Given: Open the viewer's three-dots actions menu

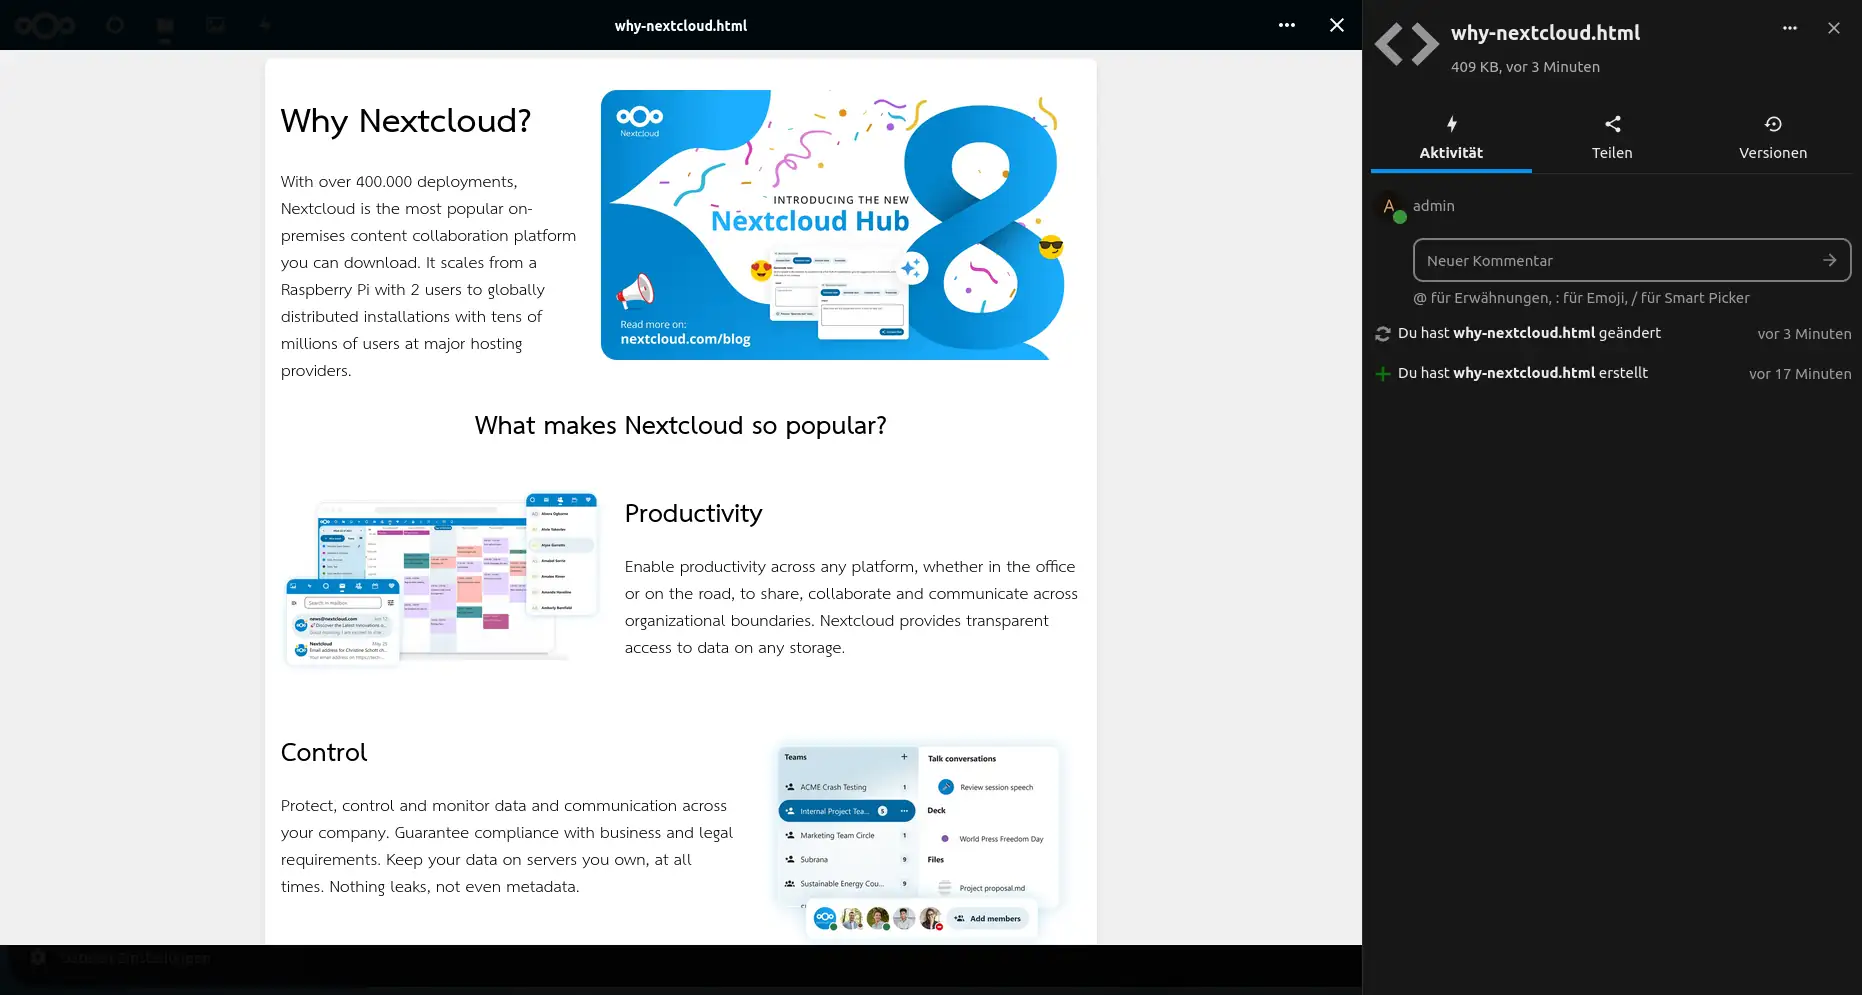Looking at the screenshot, I should coord(1287,25).
